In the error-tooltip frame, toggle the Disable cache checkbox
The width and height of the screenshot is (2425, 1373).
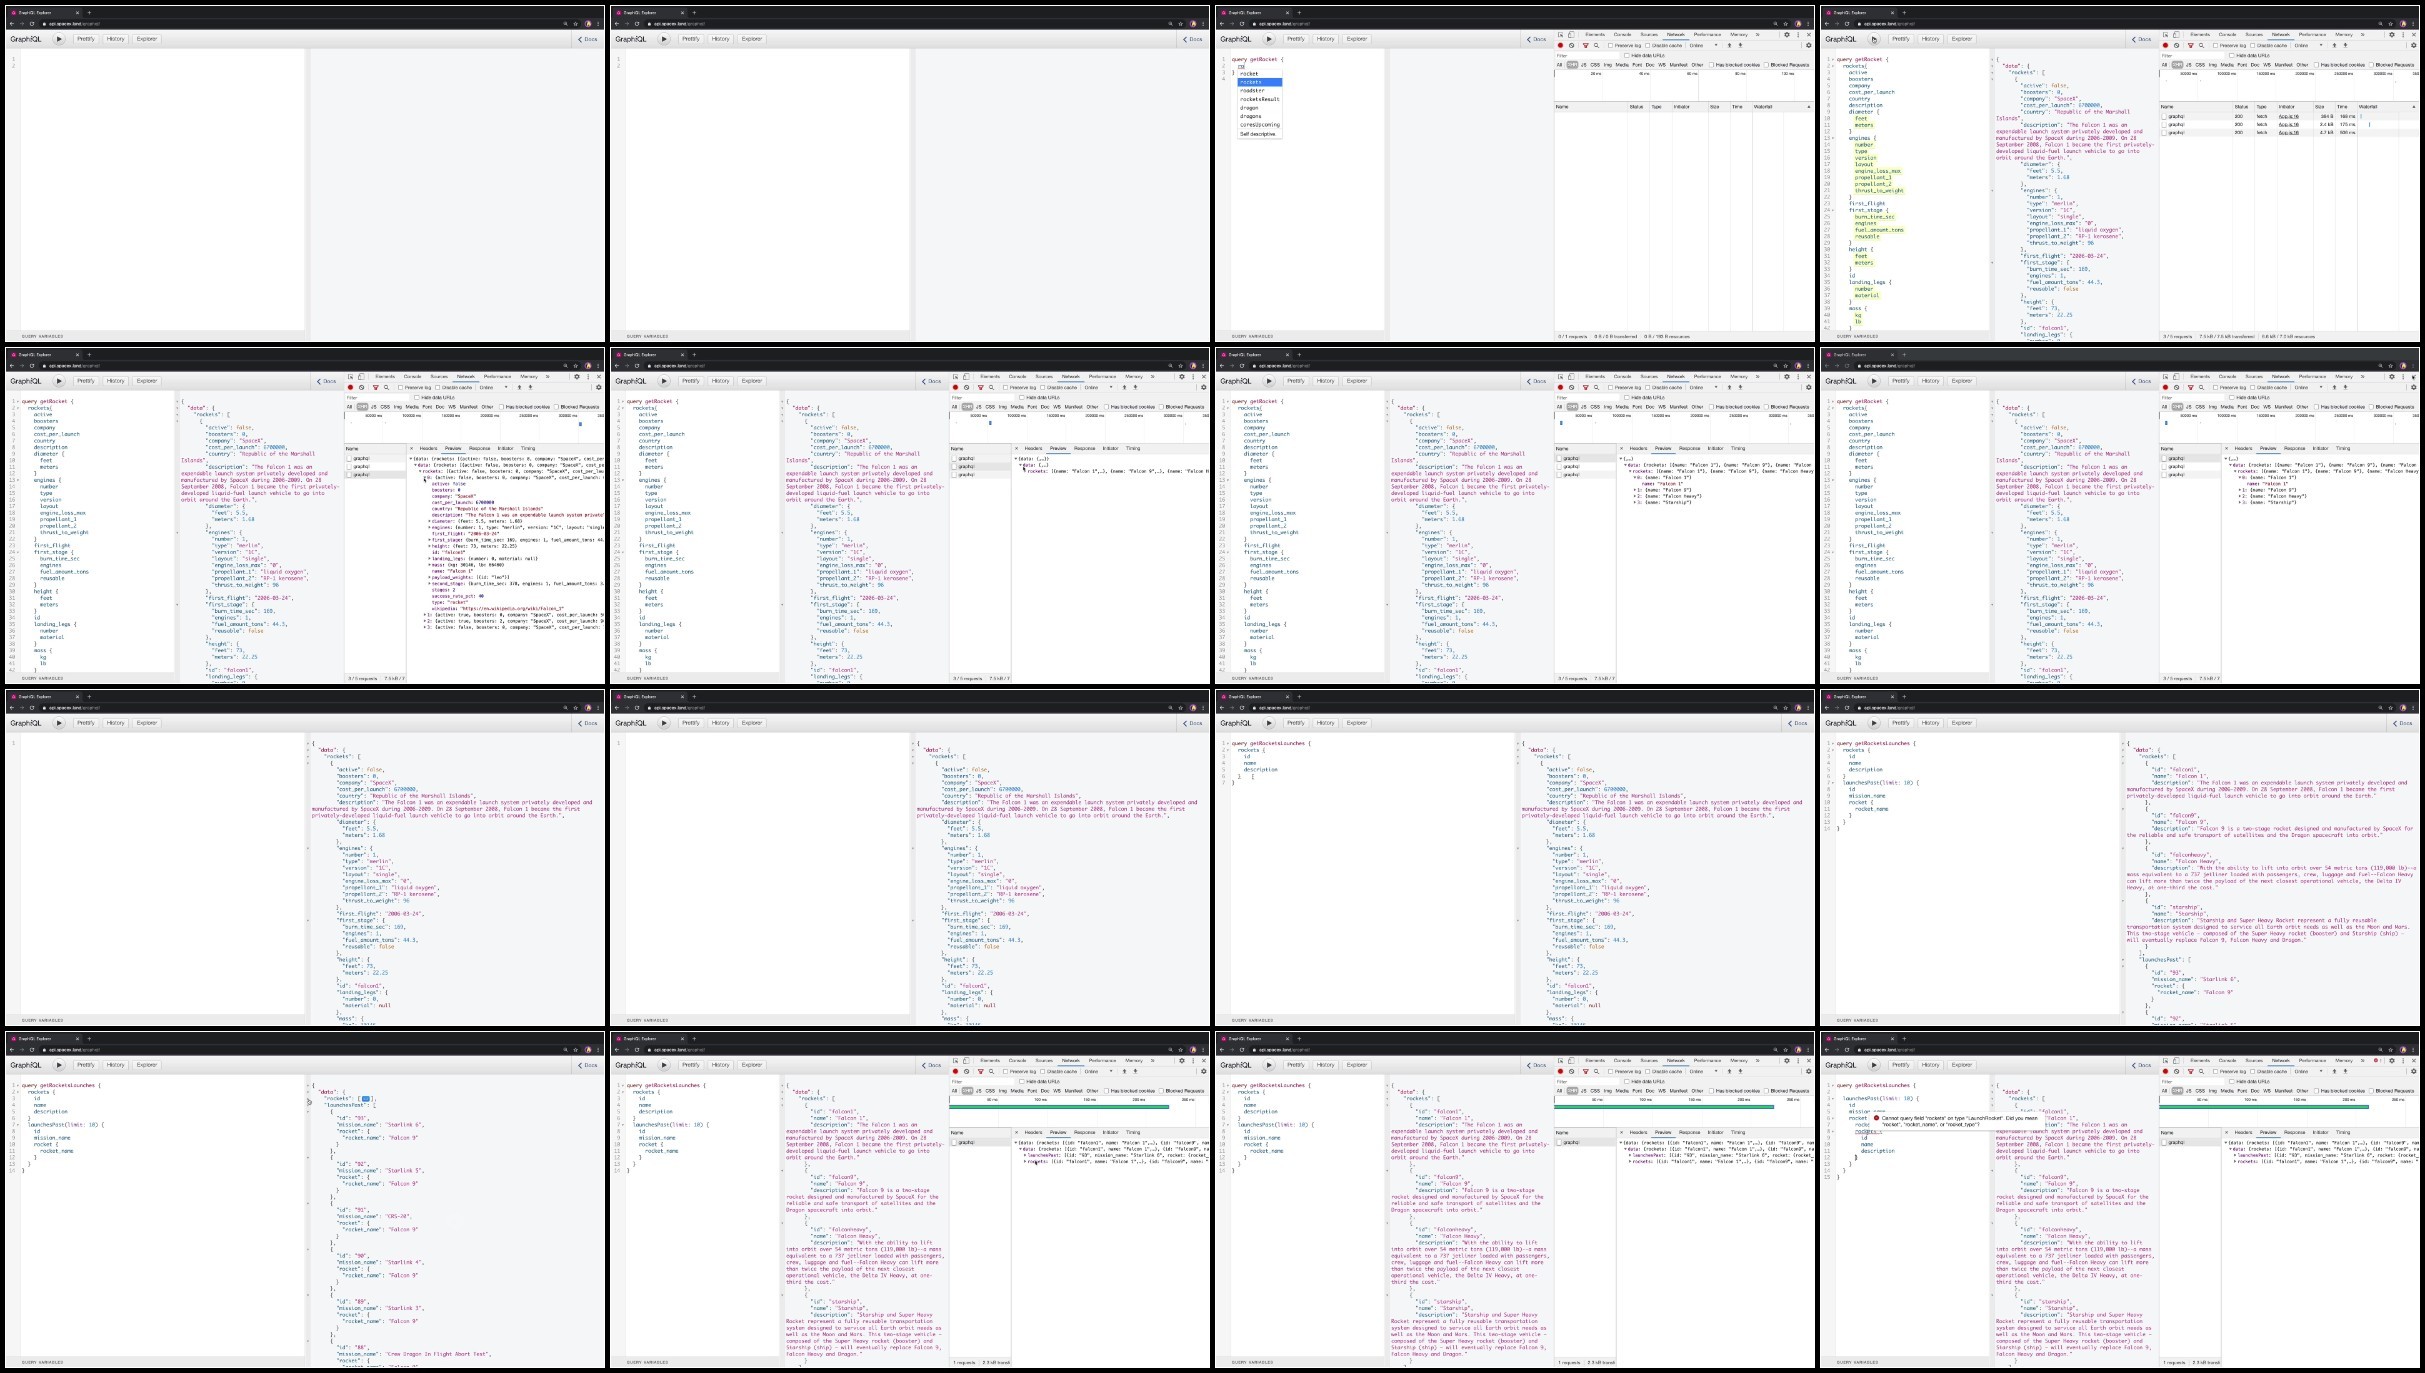click(2253, 1071)
